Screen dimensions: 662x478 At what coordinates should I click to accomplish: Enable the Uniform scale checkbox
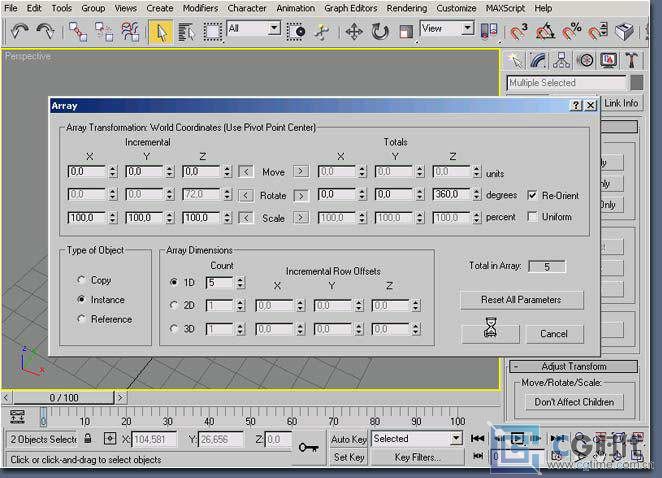coord(532,217)
